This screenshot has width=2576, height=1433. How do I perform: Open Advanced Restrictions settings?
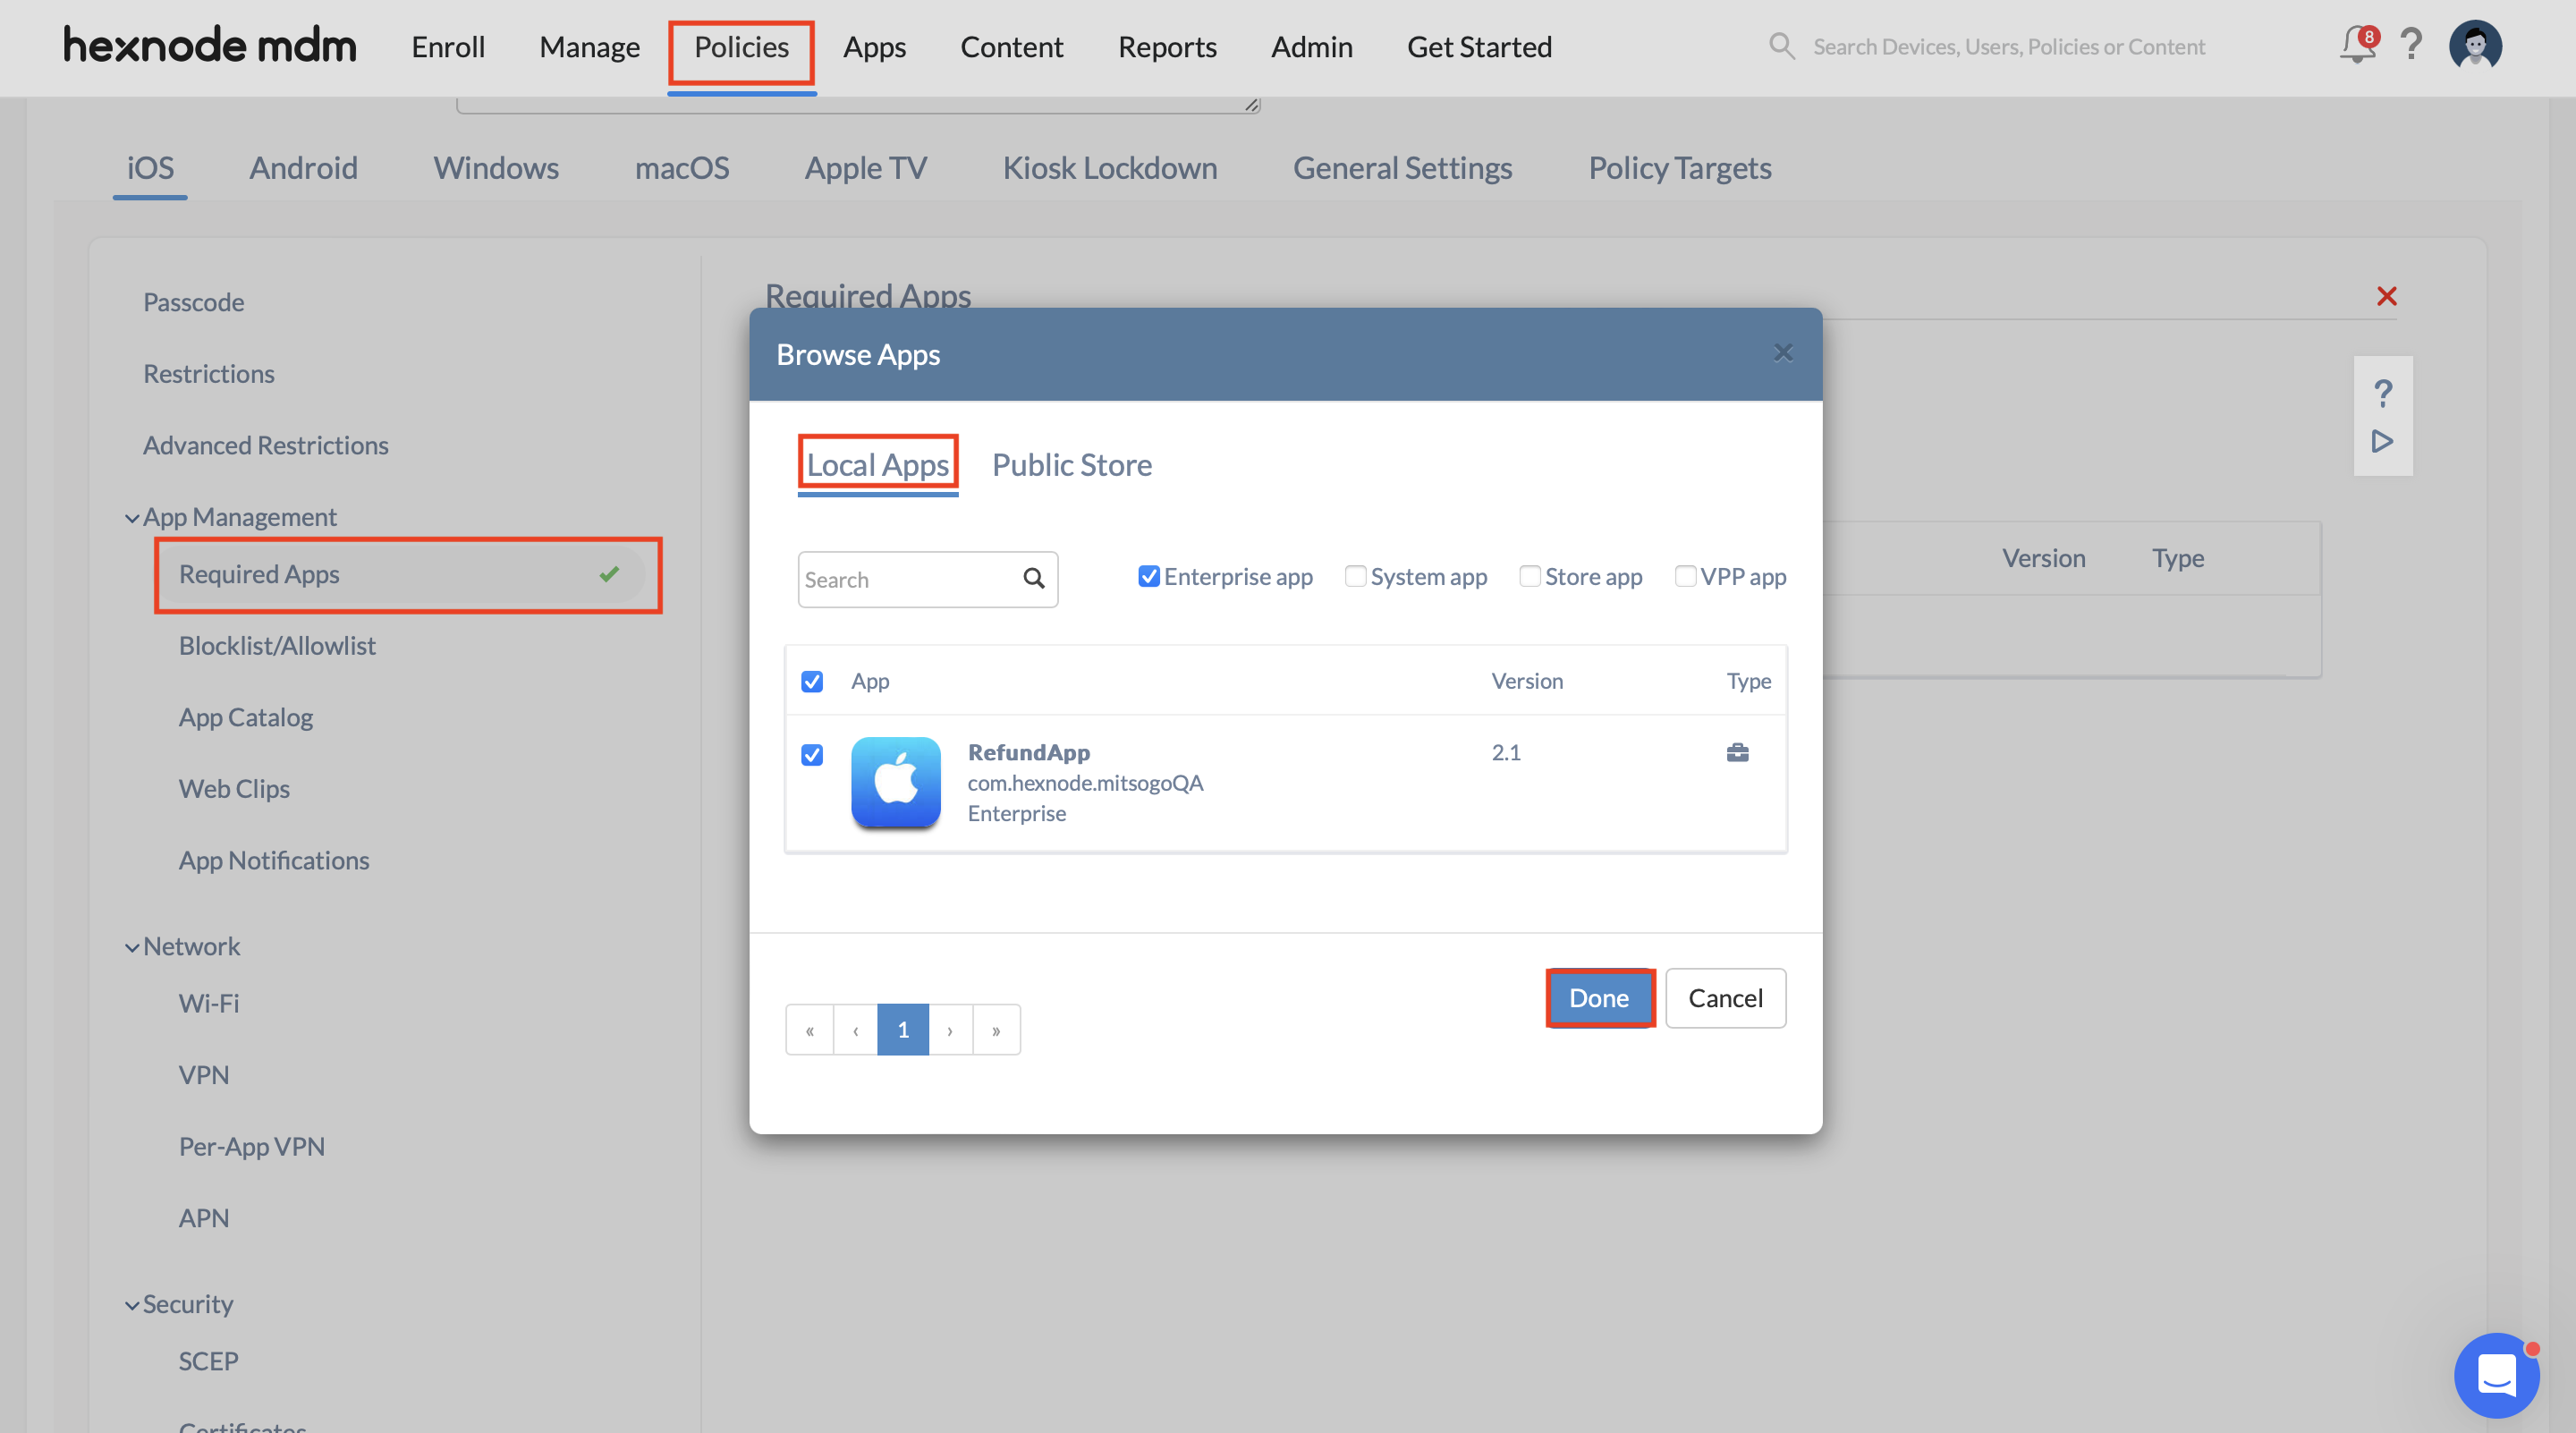coord(265,445)
